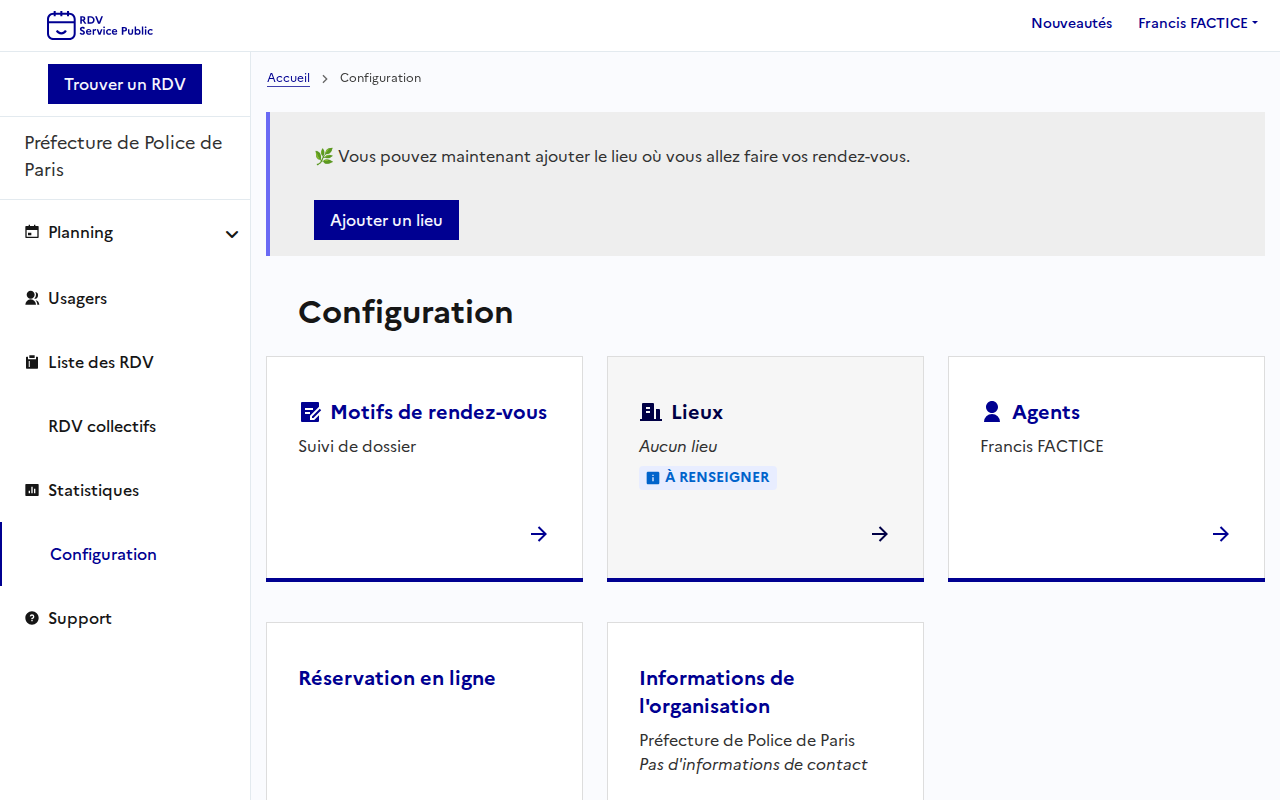
Task: Click the Lieux card arrow icon
Action: pyautogui.click(x=880, y=534)
